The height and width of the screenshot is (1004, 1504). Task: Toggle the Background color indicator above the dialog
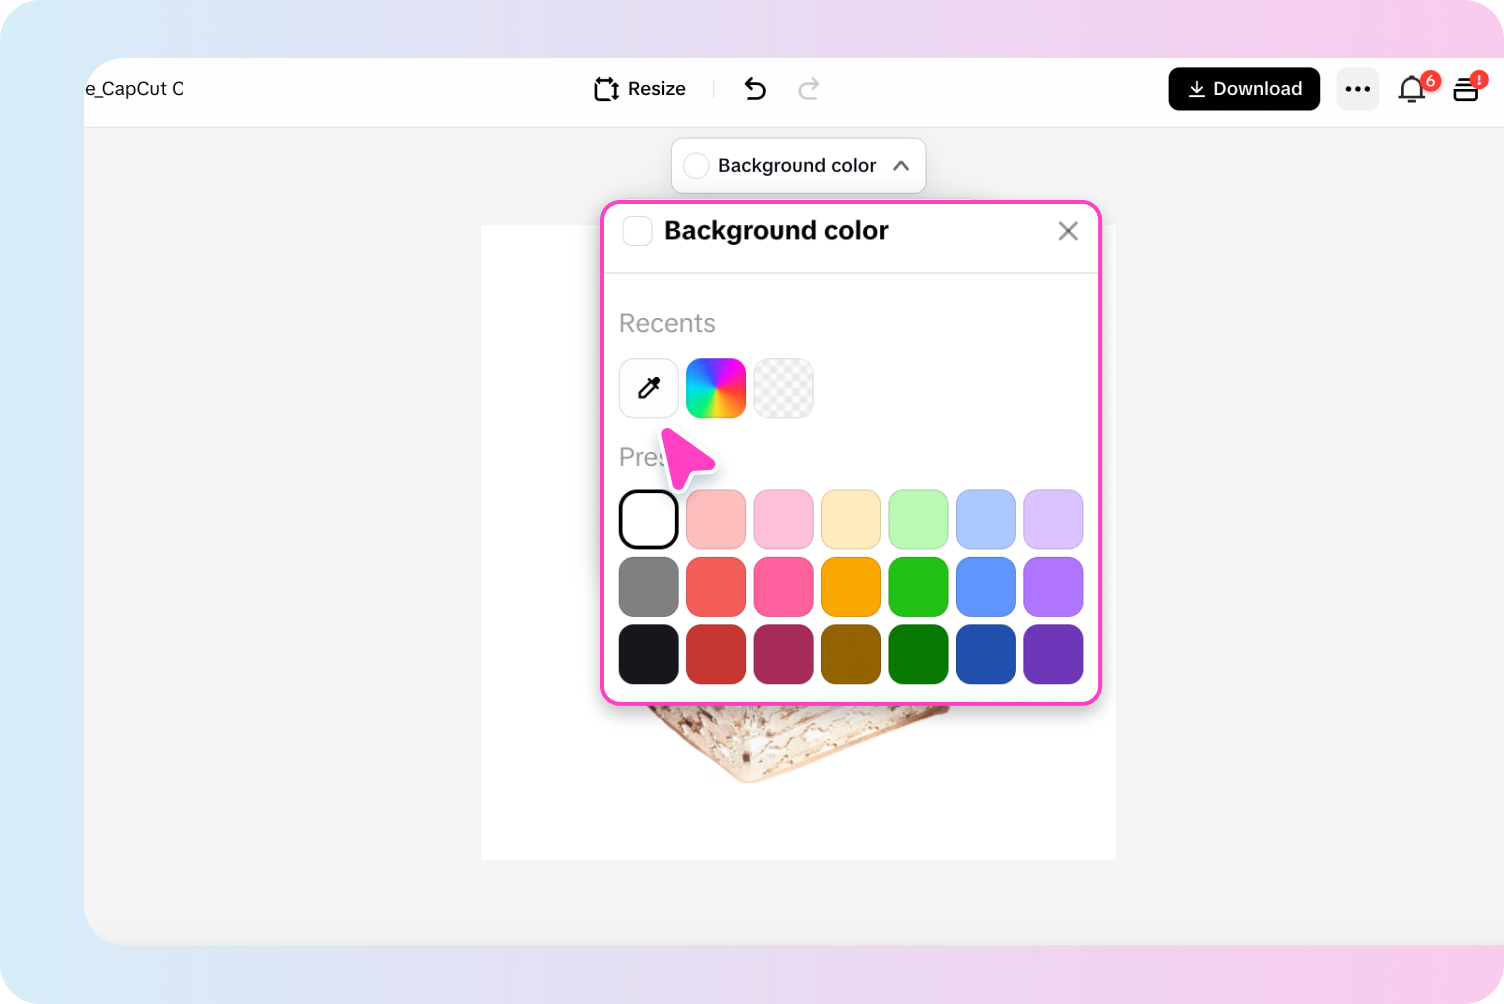[696, 165]
